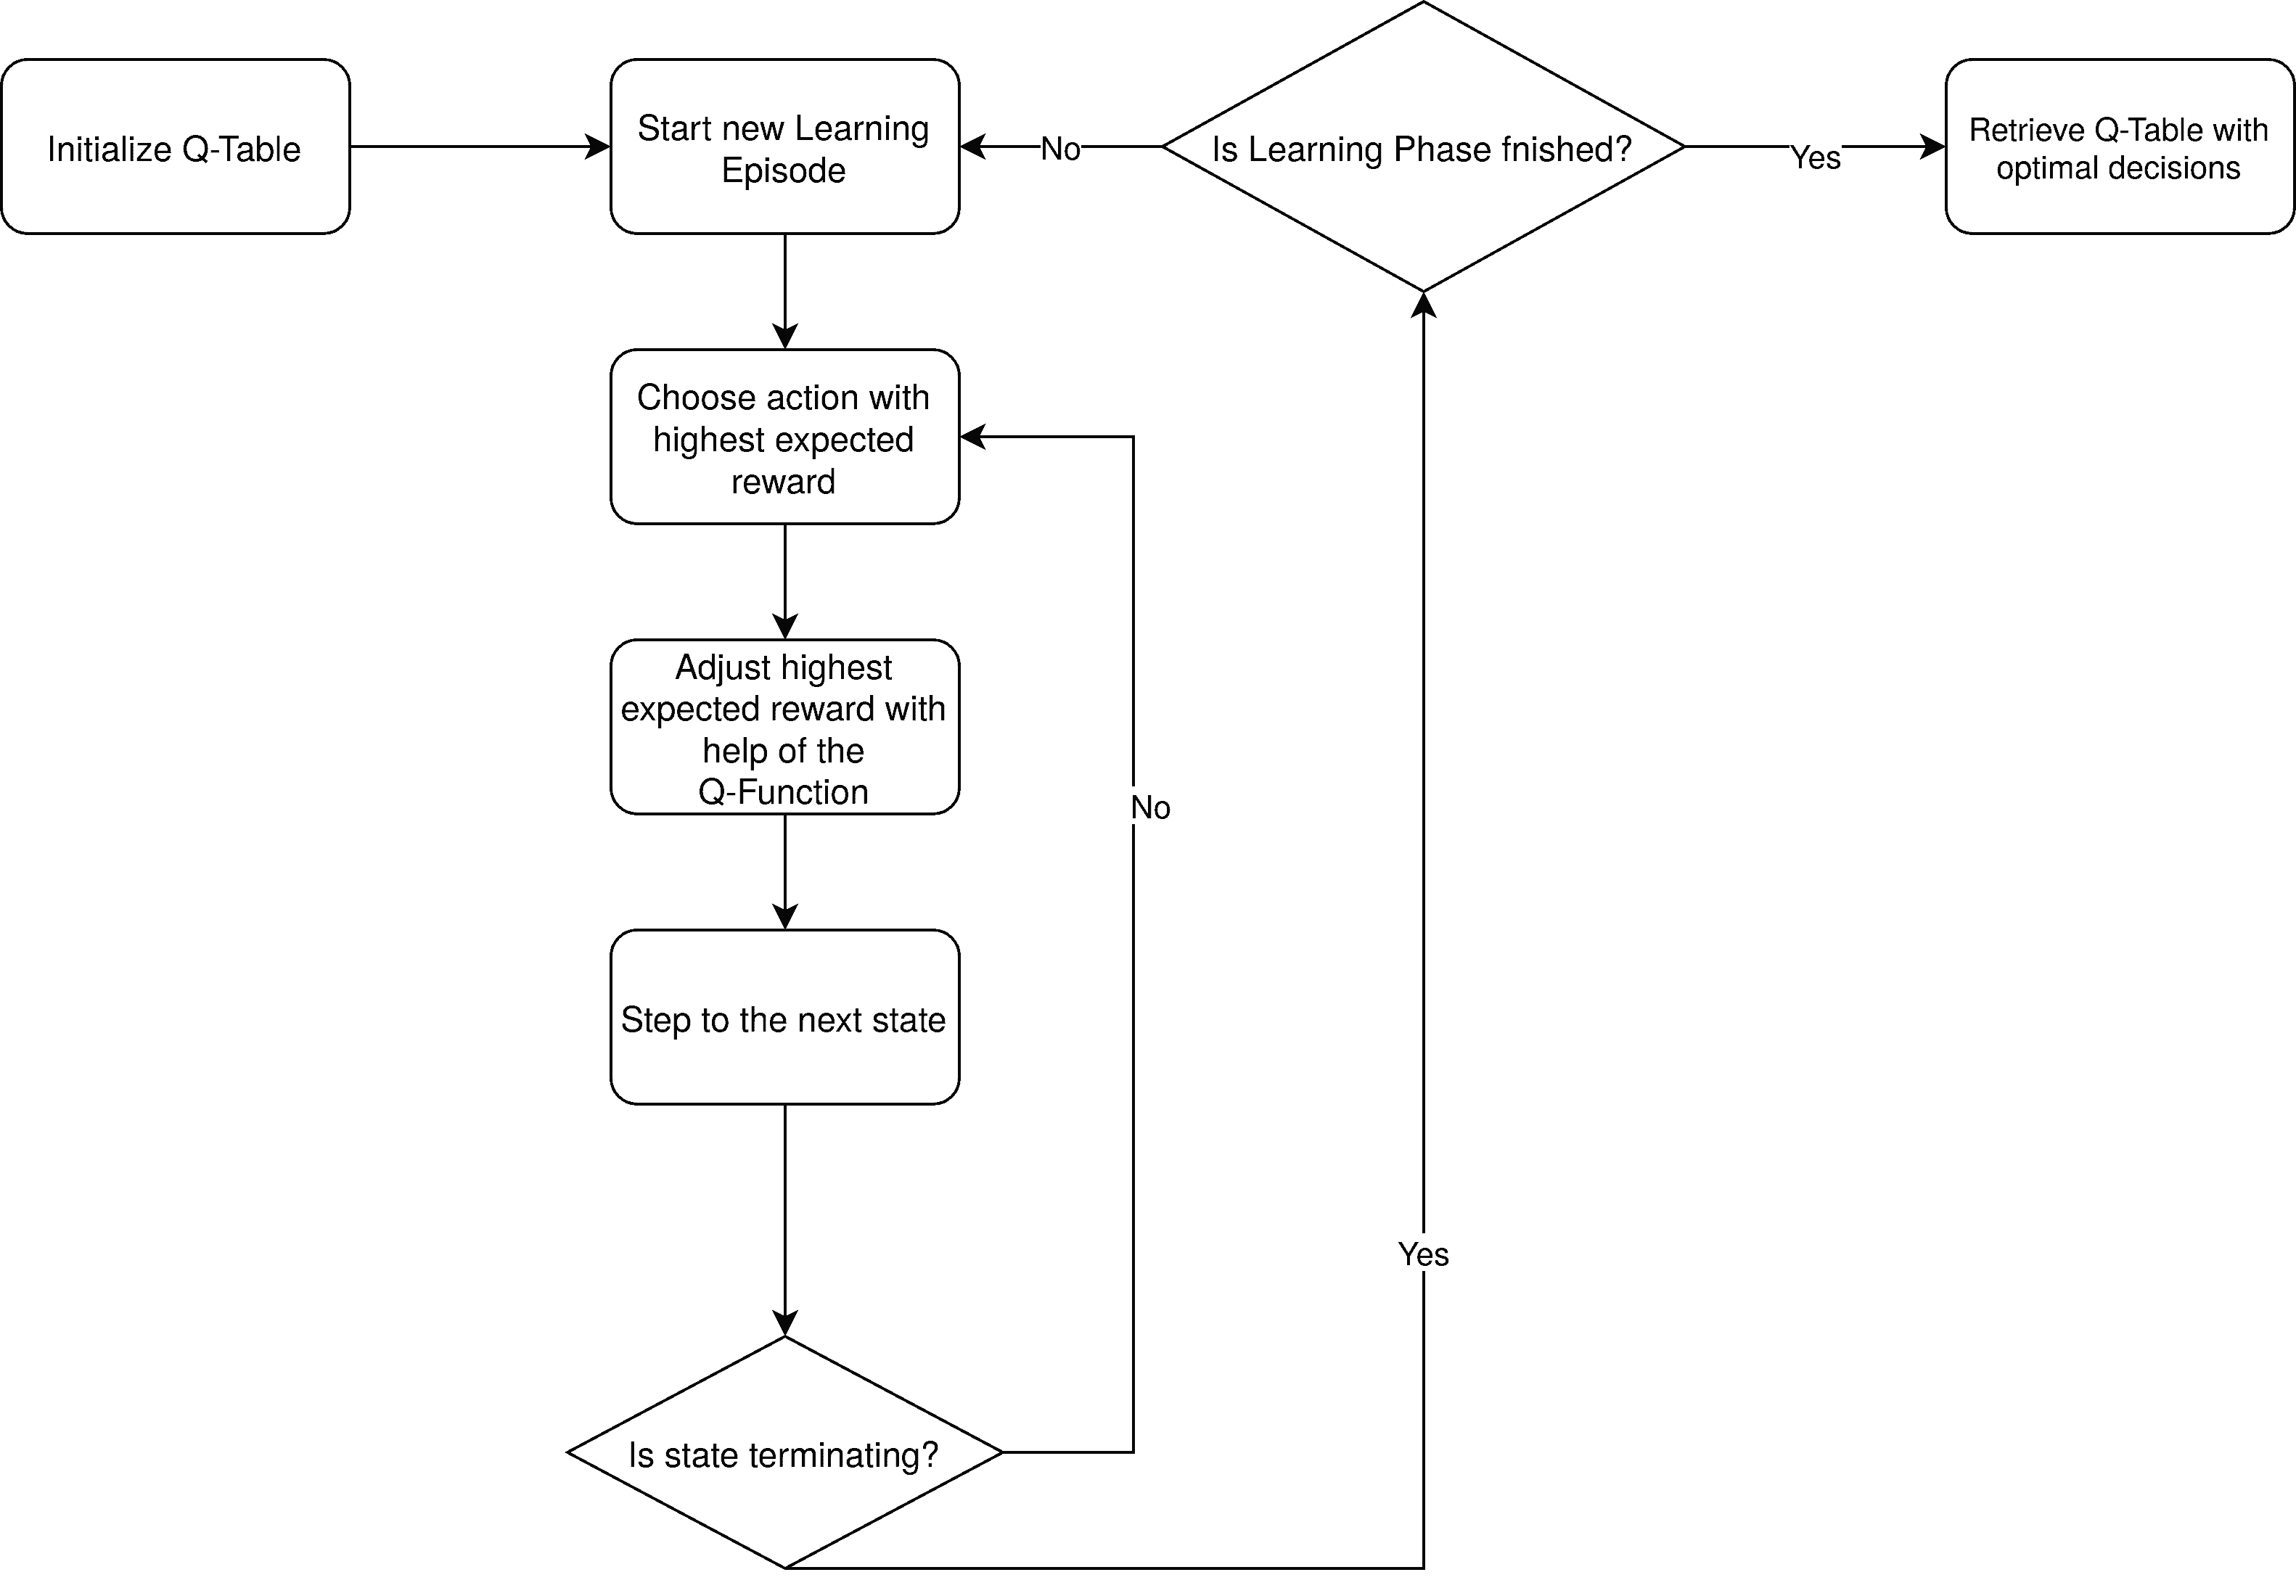Click the Yes label on terminating state
Viewport: 2296px width, 1596px height.
tap(1424, 1252)
